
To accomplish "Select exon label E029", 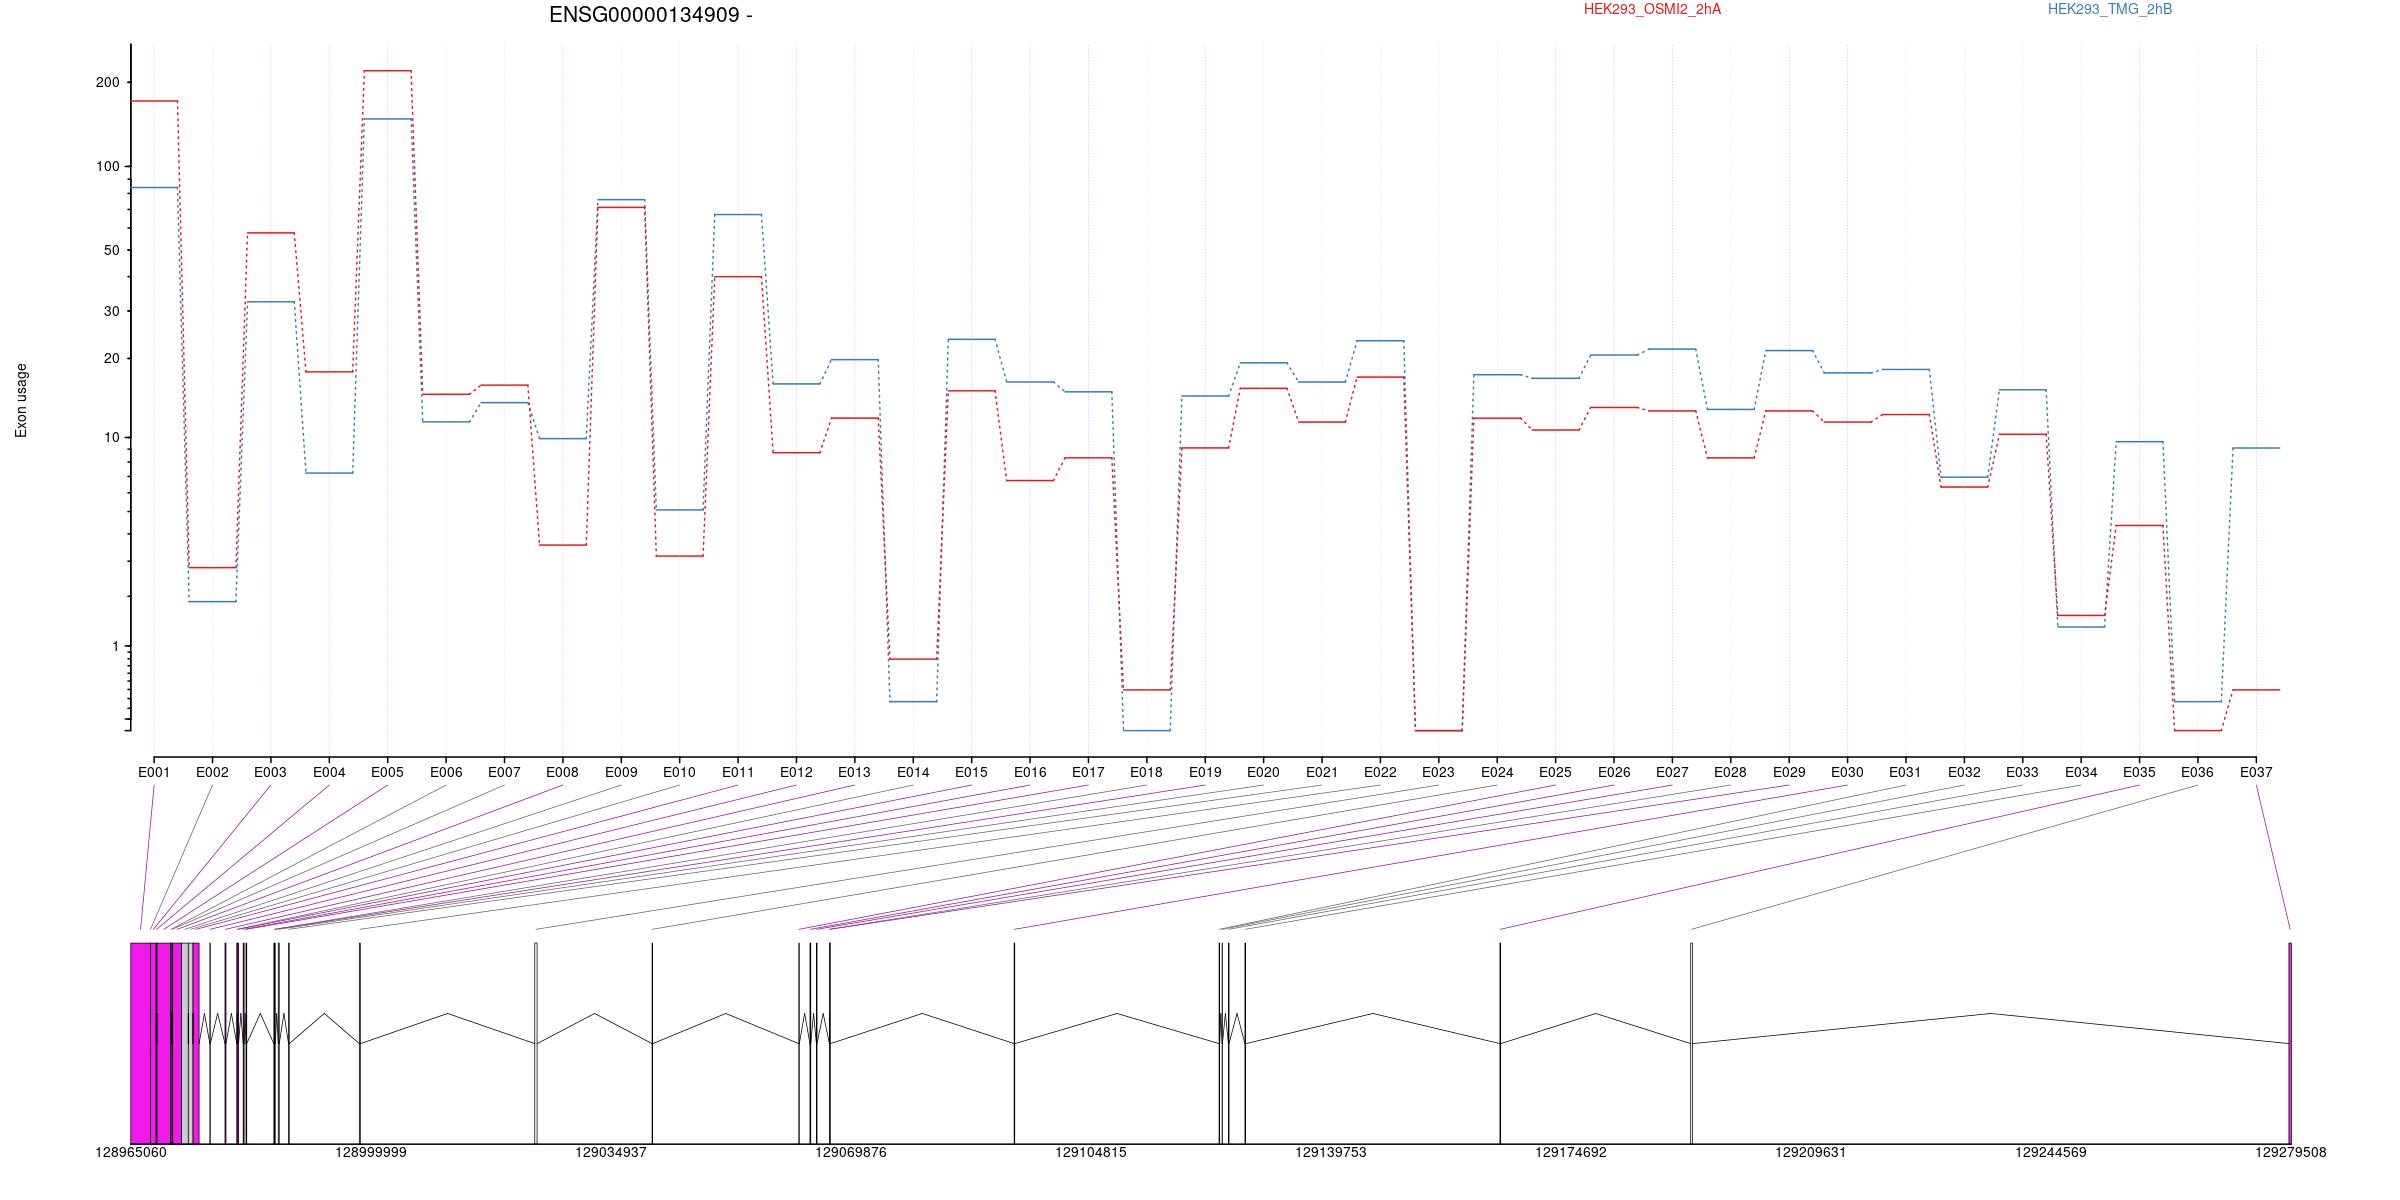I will [x=1789, y=772].
